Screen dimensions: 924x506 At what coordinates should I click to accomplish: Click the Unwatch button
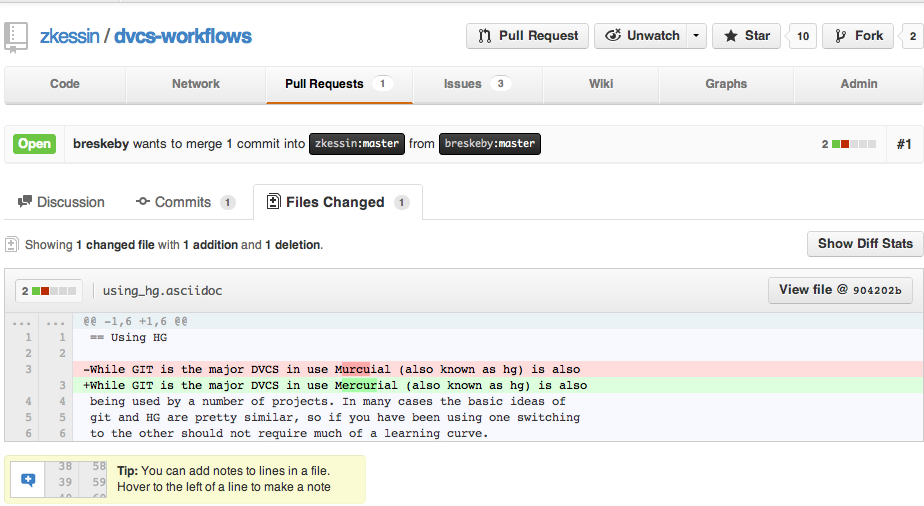(640, 36)
